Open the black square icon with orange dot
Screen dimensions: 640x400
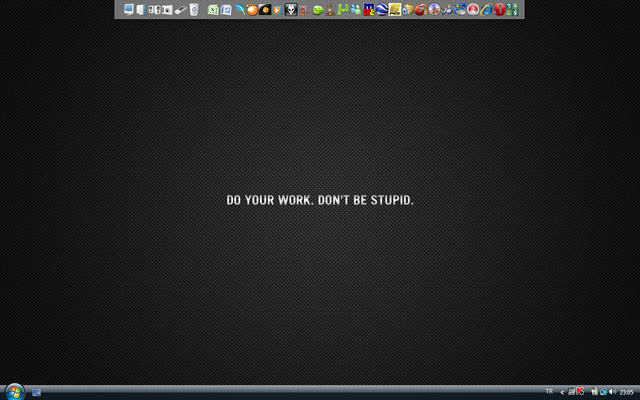click(x=265, y=9)
